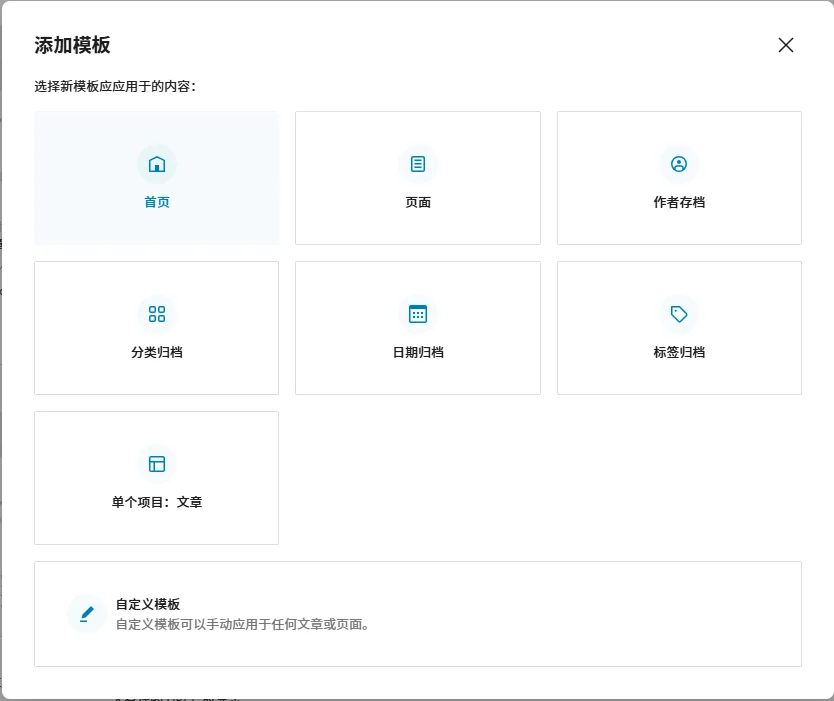This screenshot has height=701, width=834.
Task: Pick the 标签归档 template label
Action: (x=679, y=352)
